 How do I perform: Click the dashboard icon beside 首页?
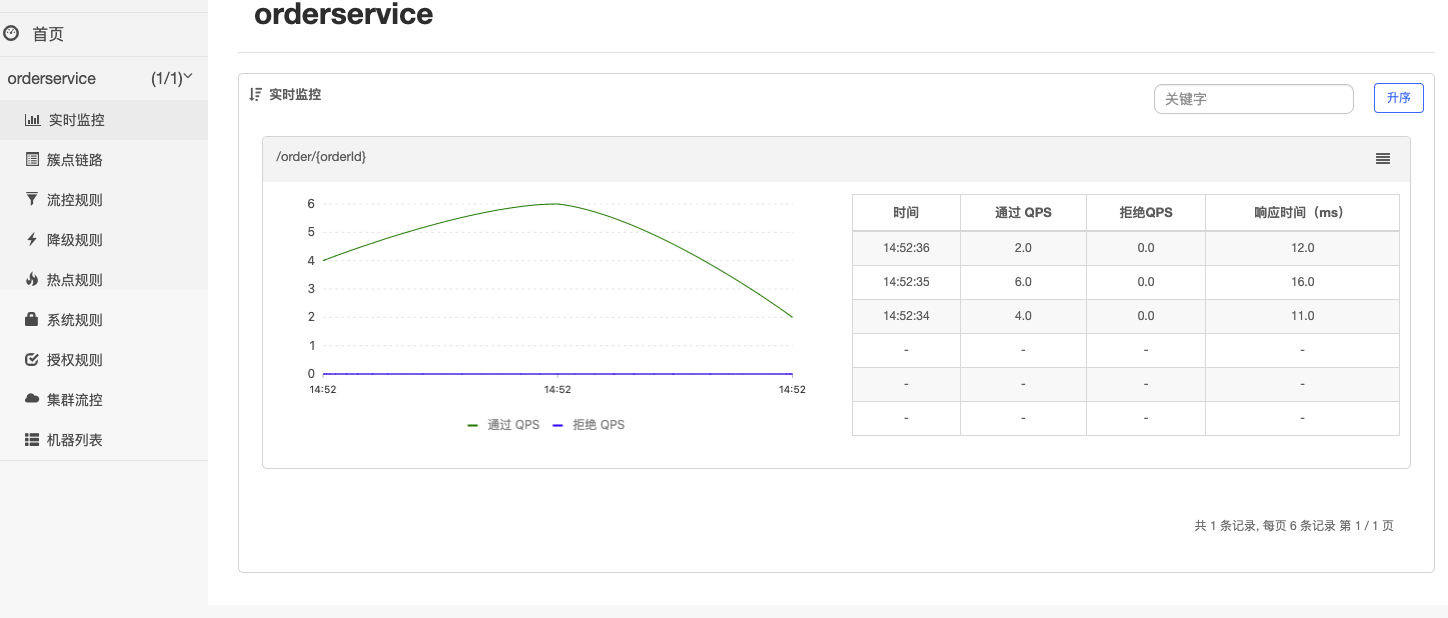pyautogui.click(x=11, y=33)
